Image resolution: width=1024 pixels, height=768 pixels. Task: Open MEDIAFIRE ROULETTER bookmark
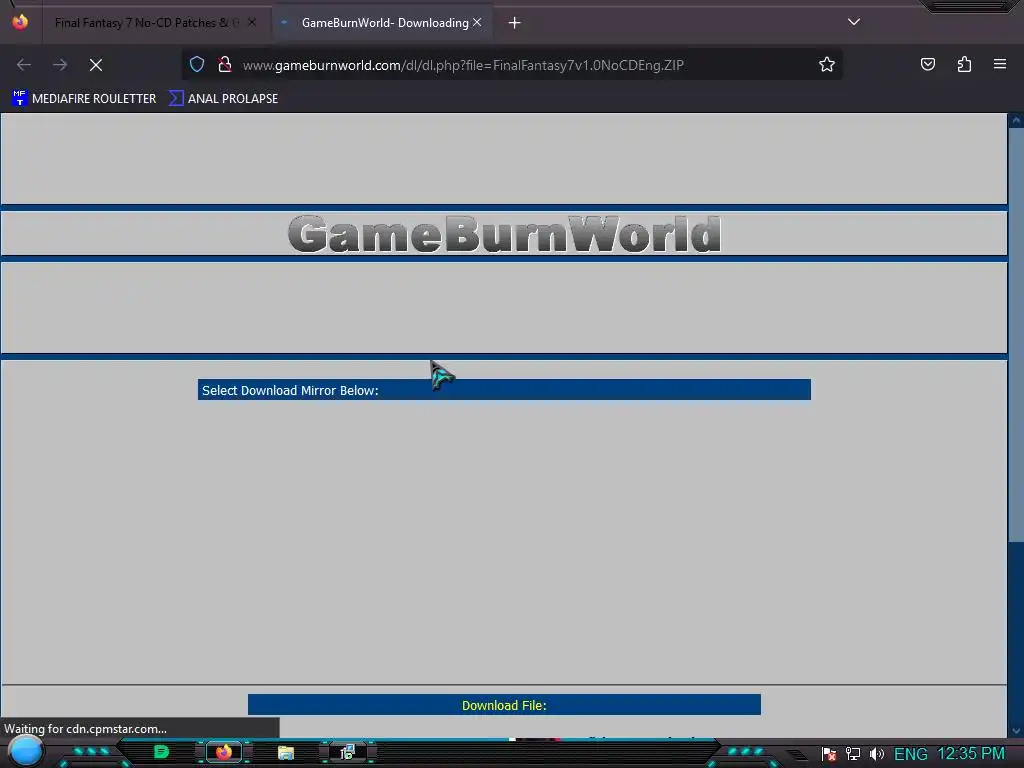(84, 99)
